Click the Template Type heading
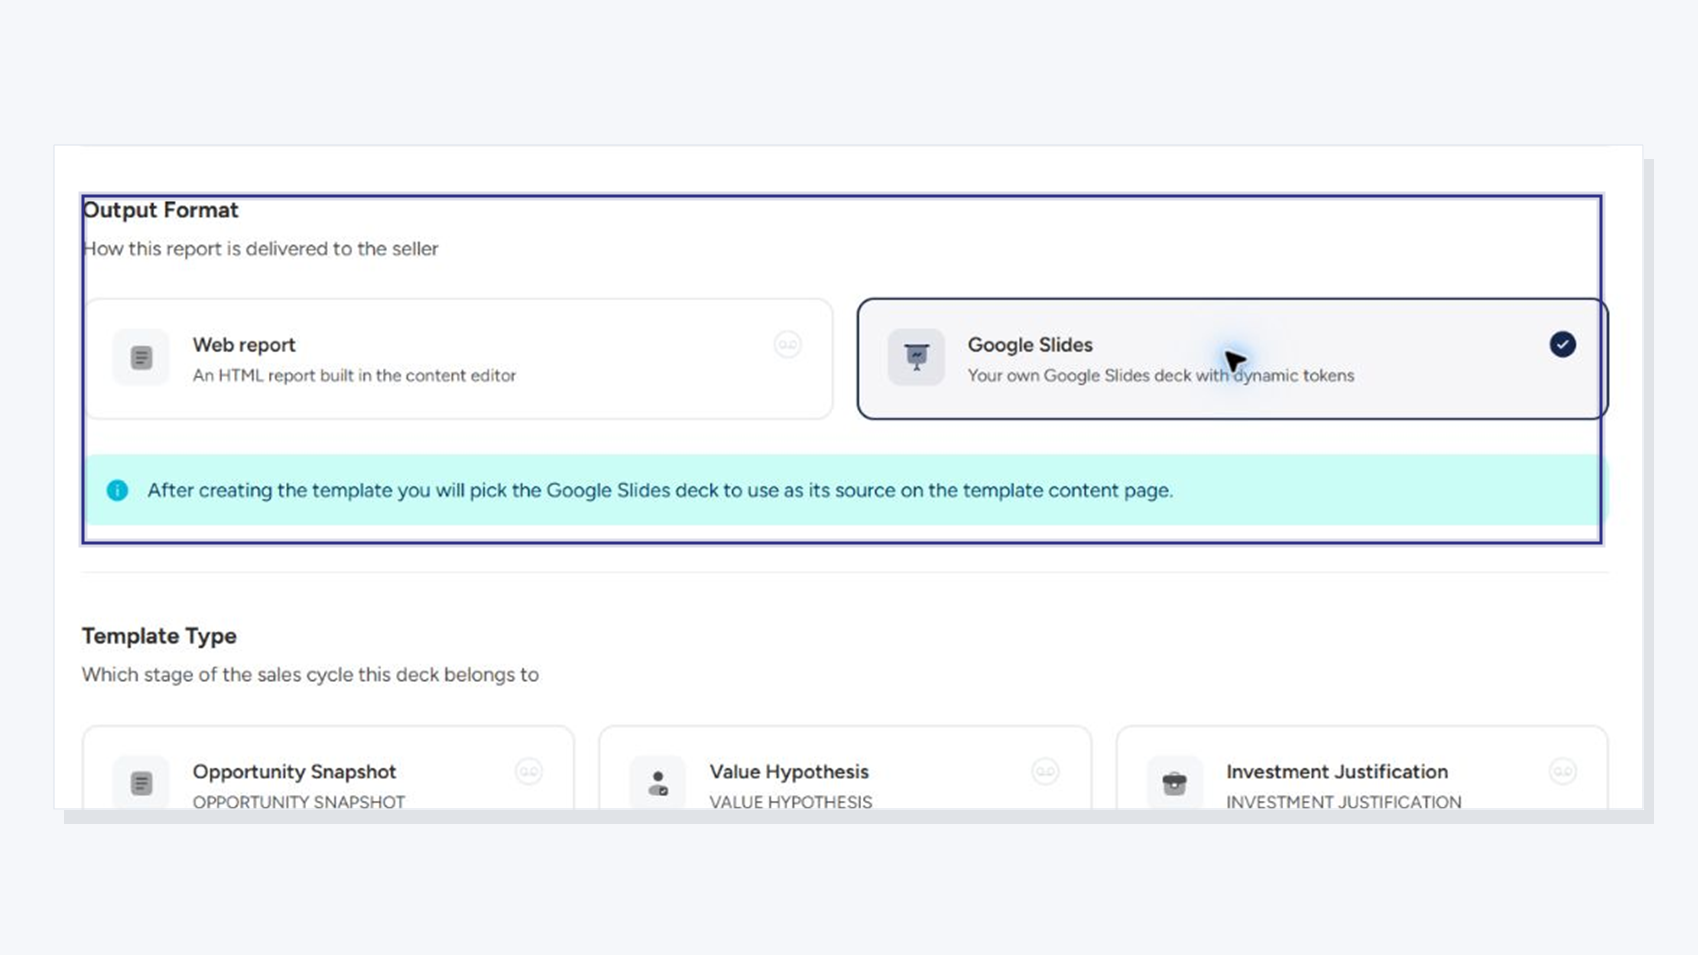 (x=159, y=636)
